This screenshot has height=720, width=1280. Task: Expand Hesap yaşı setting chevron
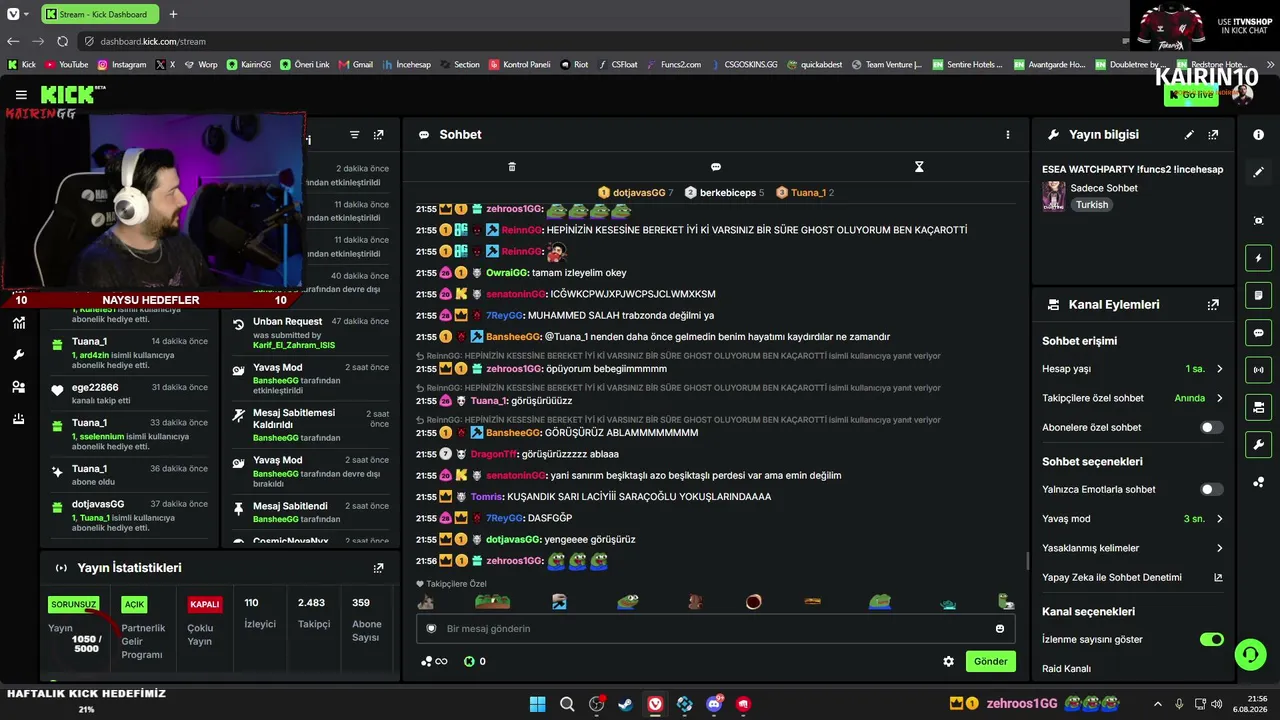(x=1219, y=369)
